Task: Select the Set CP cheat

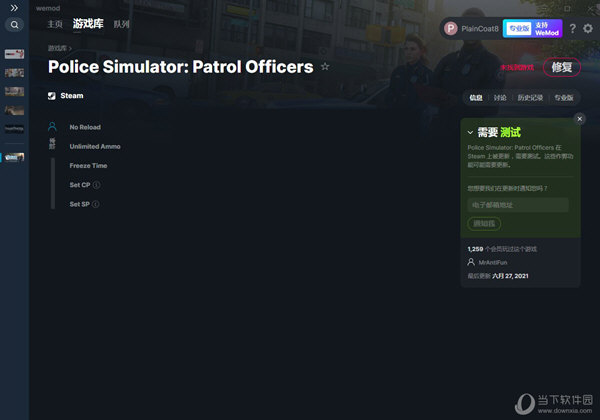Action: pyautogui.click(x=80, y=185)
